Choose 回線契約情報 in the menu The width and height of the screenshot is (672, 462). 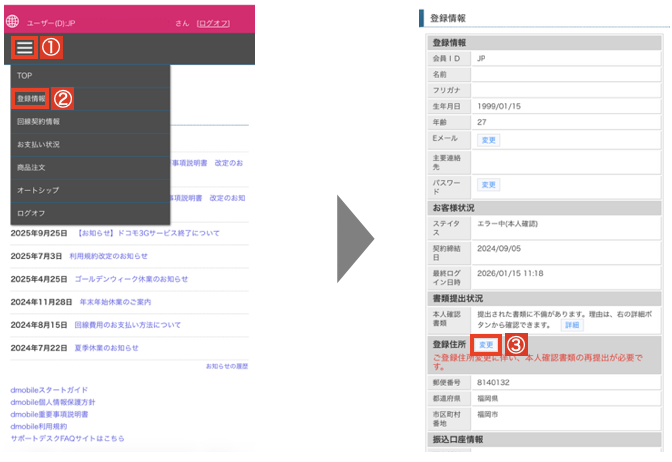[39, 122]
